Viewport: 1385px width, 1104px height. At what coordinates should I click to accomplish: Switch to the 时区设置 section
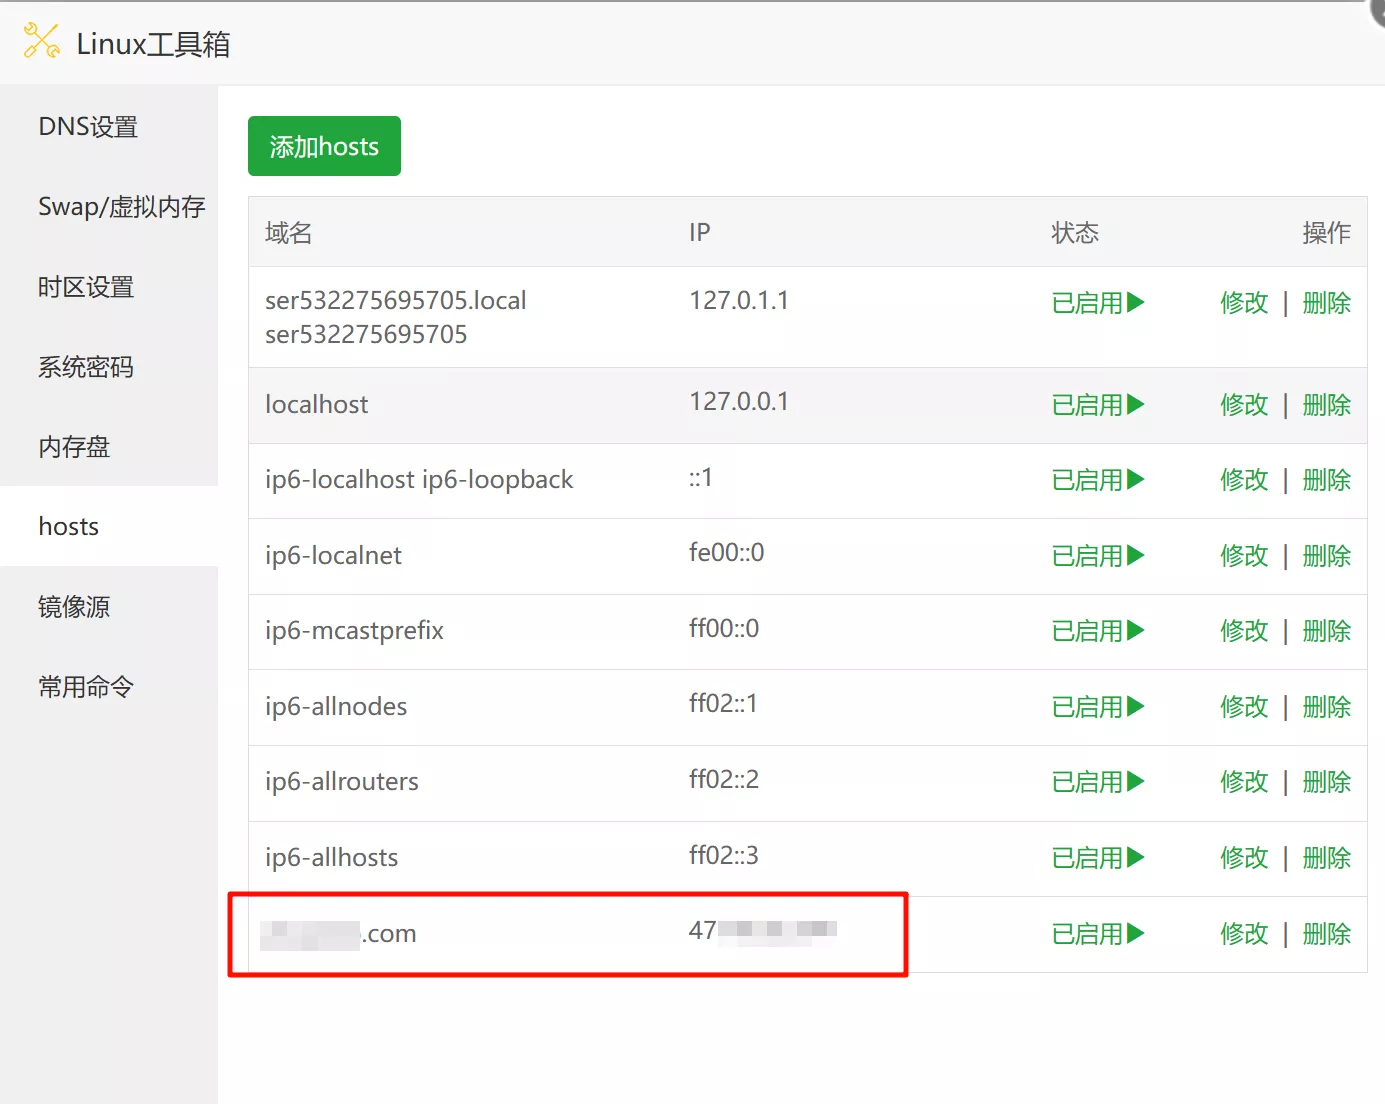coord(86,287)
